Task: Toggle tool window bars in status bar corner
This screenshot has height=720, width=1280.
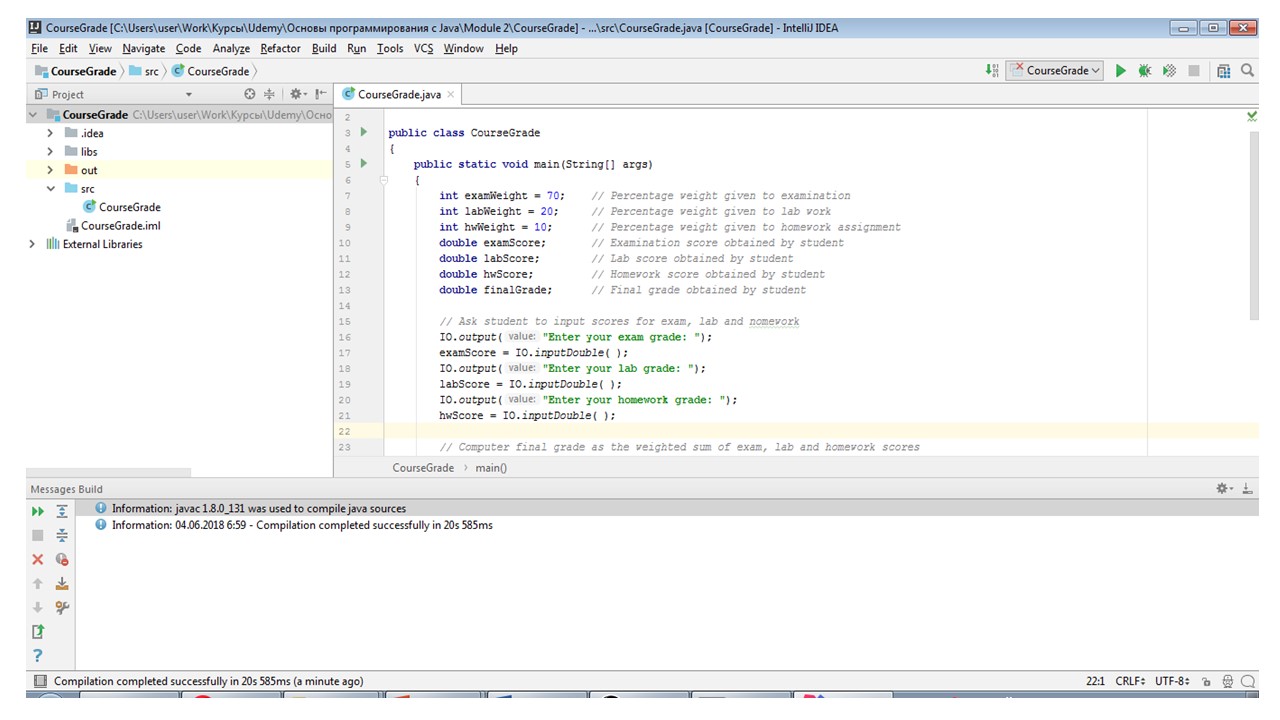Action: (x=40, y=682)
